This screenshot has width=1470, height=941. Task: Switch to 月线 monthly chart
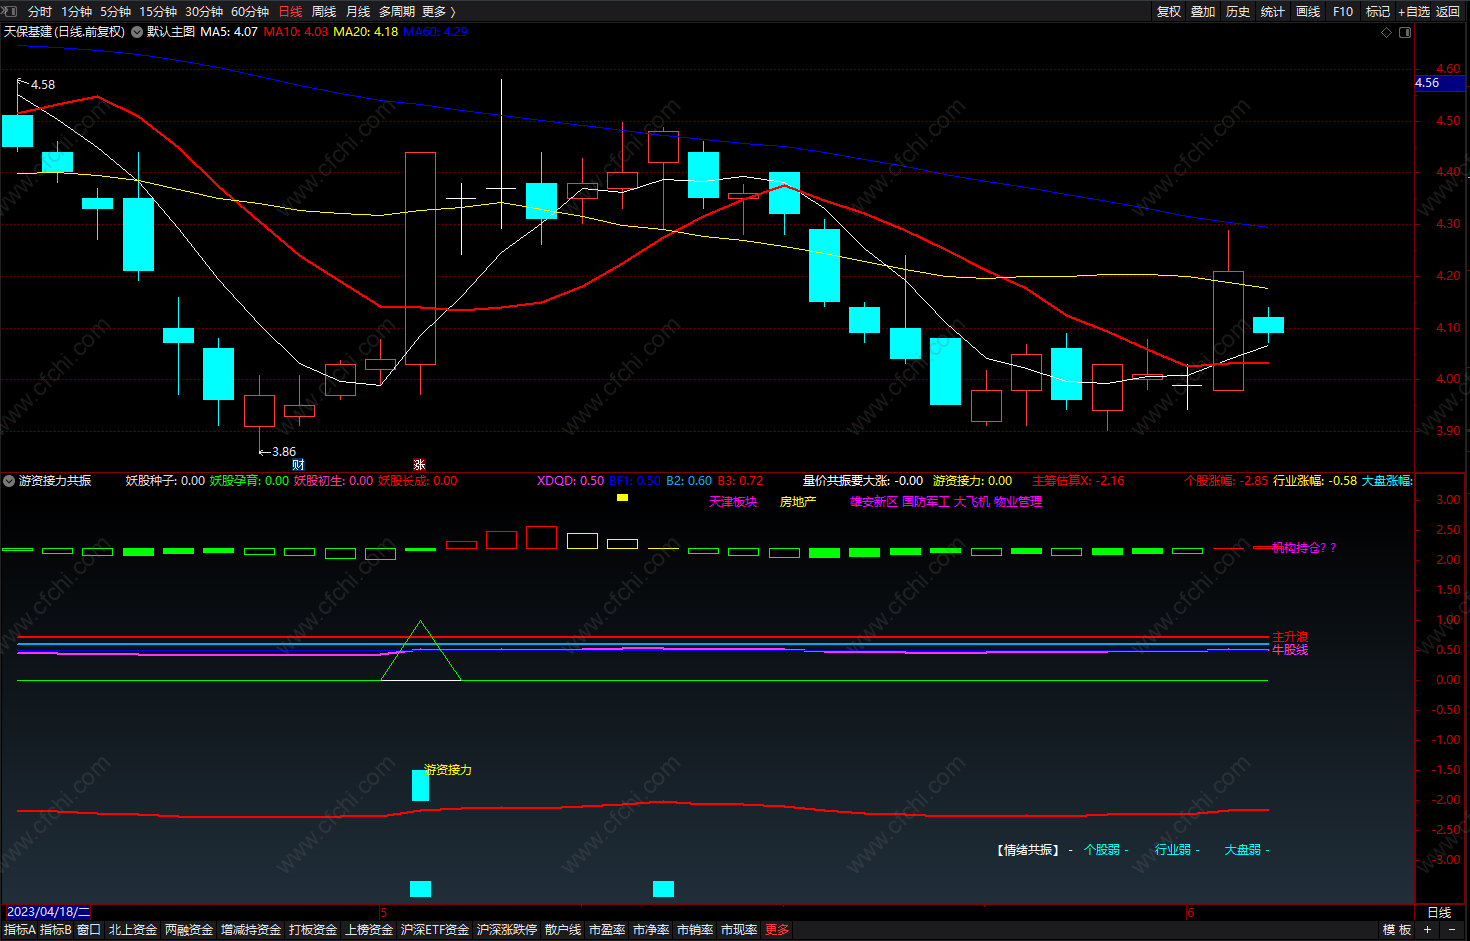[x=358, y=11]
